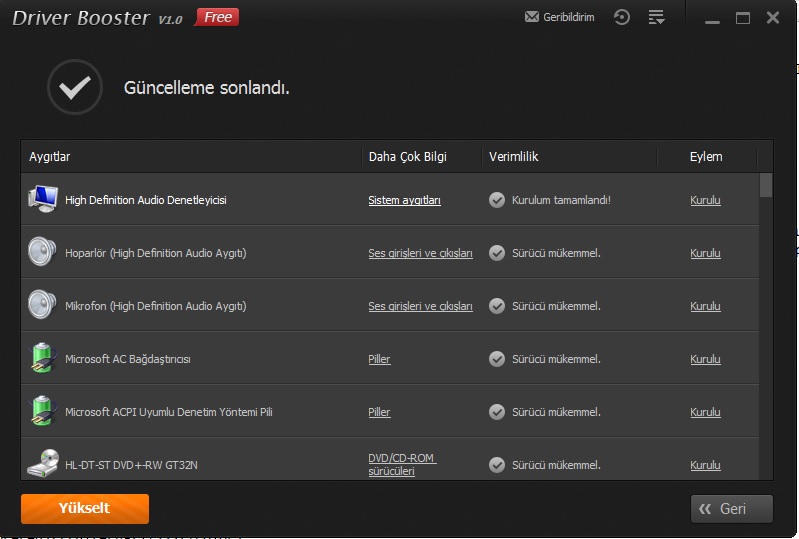The image size is (799, 539).
Task: Open Ses girişleri ve çıkışları link for Mikrofon
Action: 420,306
